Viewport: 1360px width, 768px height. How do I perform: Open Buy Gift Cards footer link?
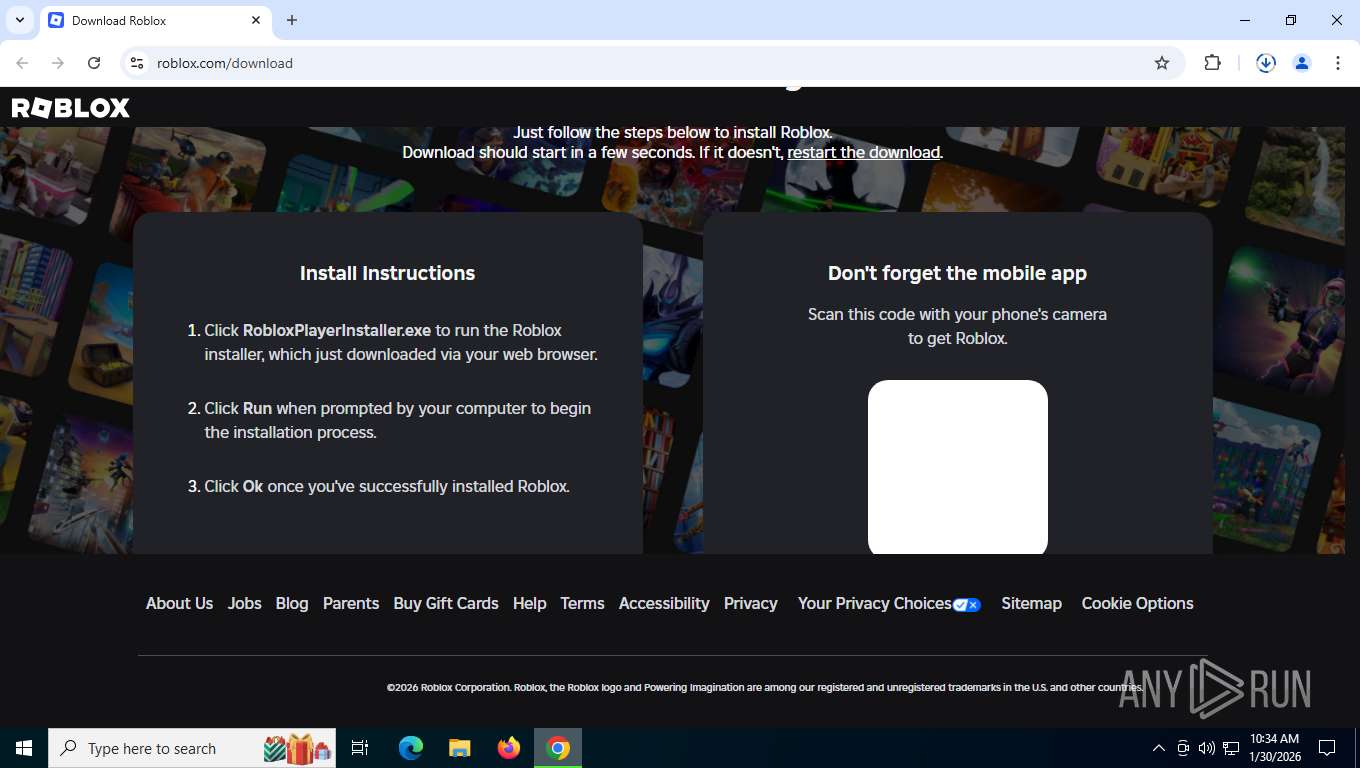point(446,604)
